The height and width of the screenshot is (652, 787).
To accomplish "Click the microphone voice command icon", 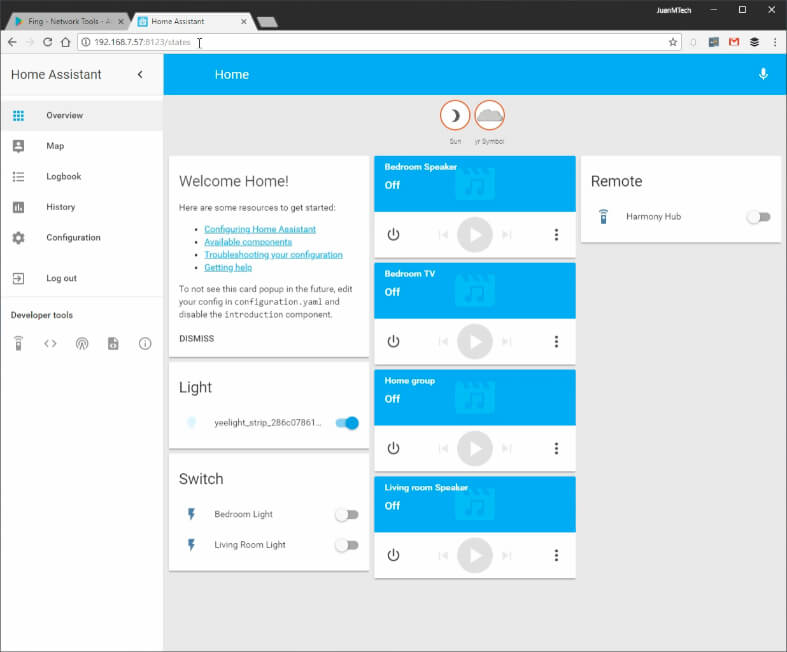I will point(763,74).
